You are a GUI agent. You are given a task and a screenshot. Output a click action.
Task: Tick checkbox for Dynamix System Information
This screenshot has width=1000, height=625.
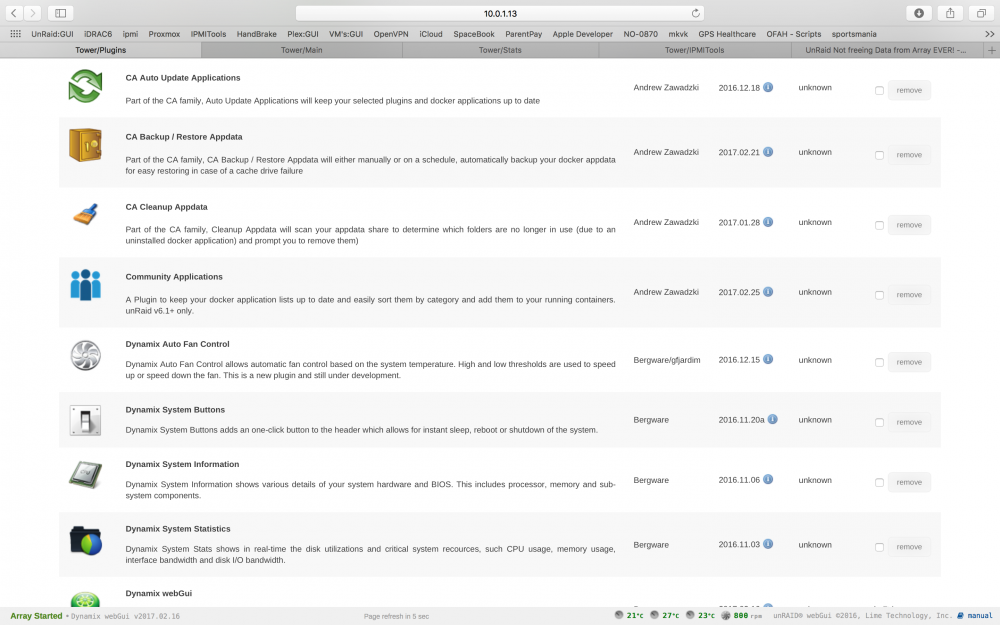[879, 482]
